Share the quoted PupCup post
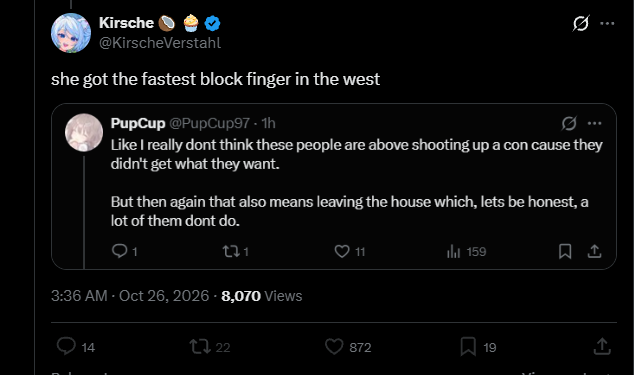The height and width of the screenshot is (375, 634). (594, 251)
